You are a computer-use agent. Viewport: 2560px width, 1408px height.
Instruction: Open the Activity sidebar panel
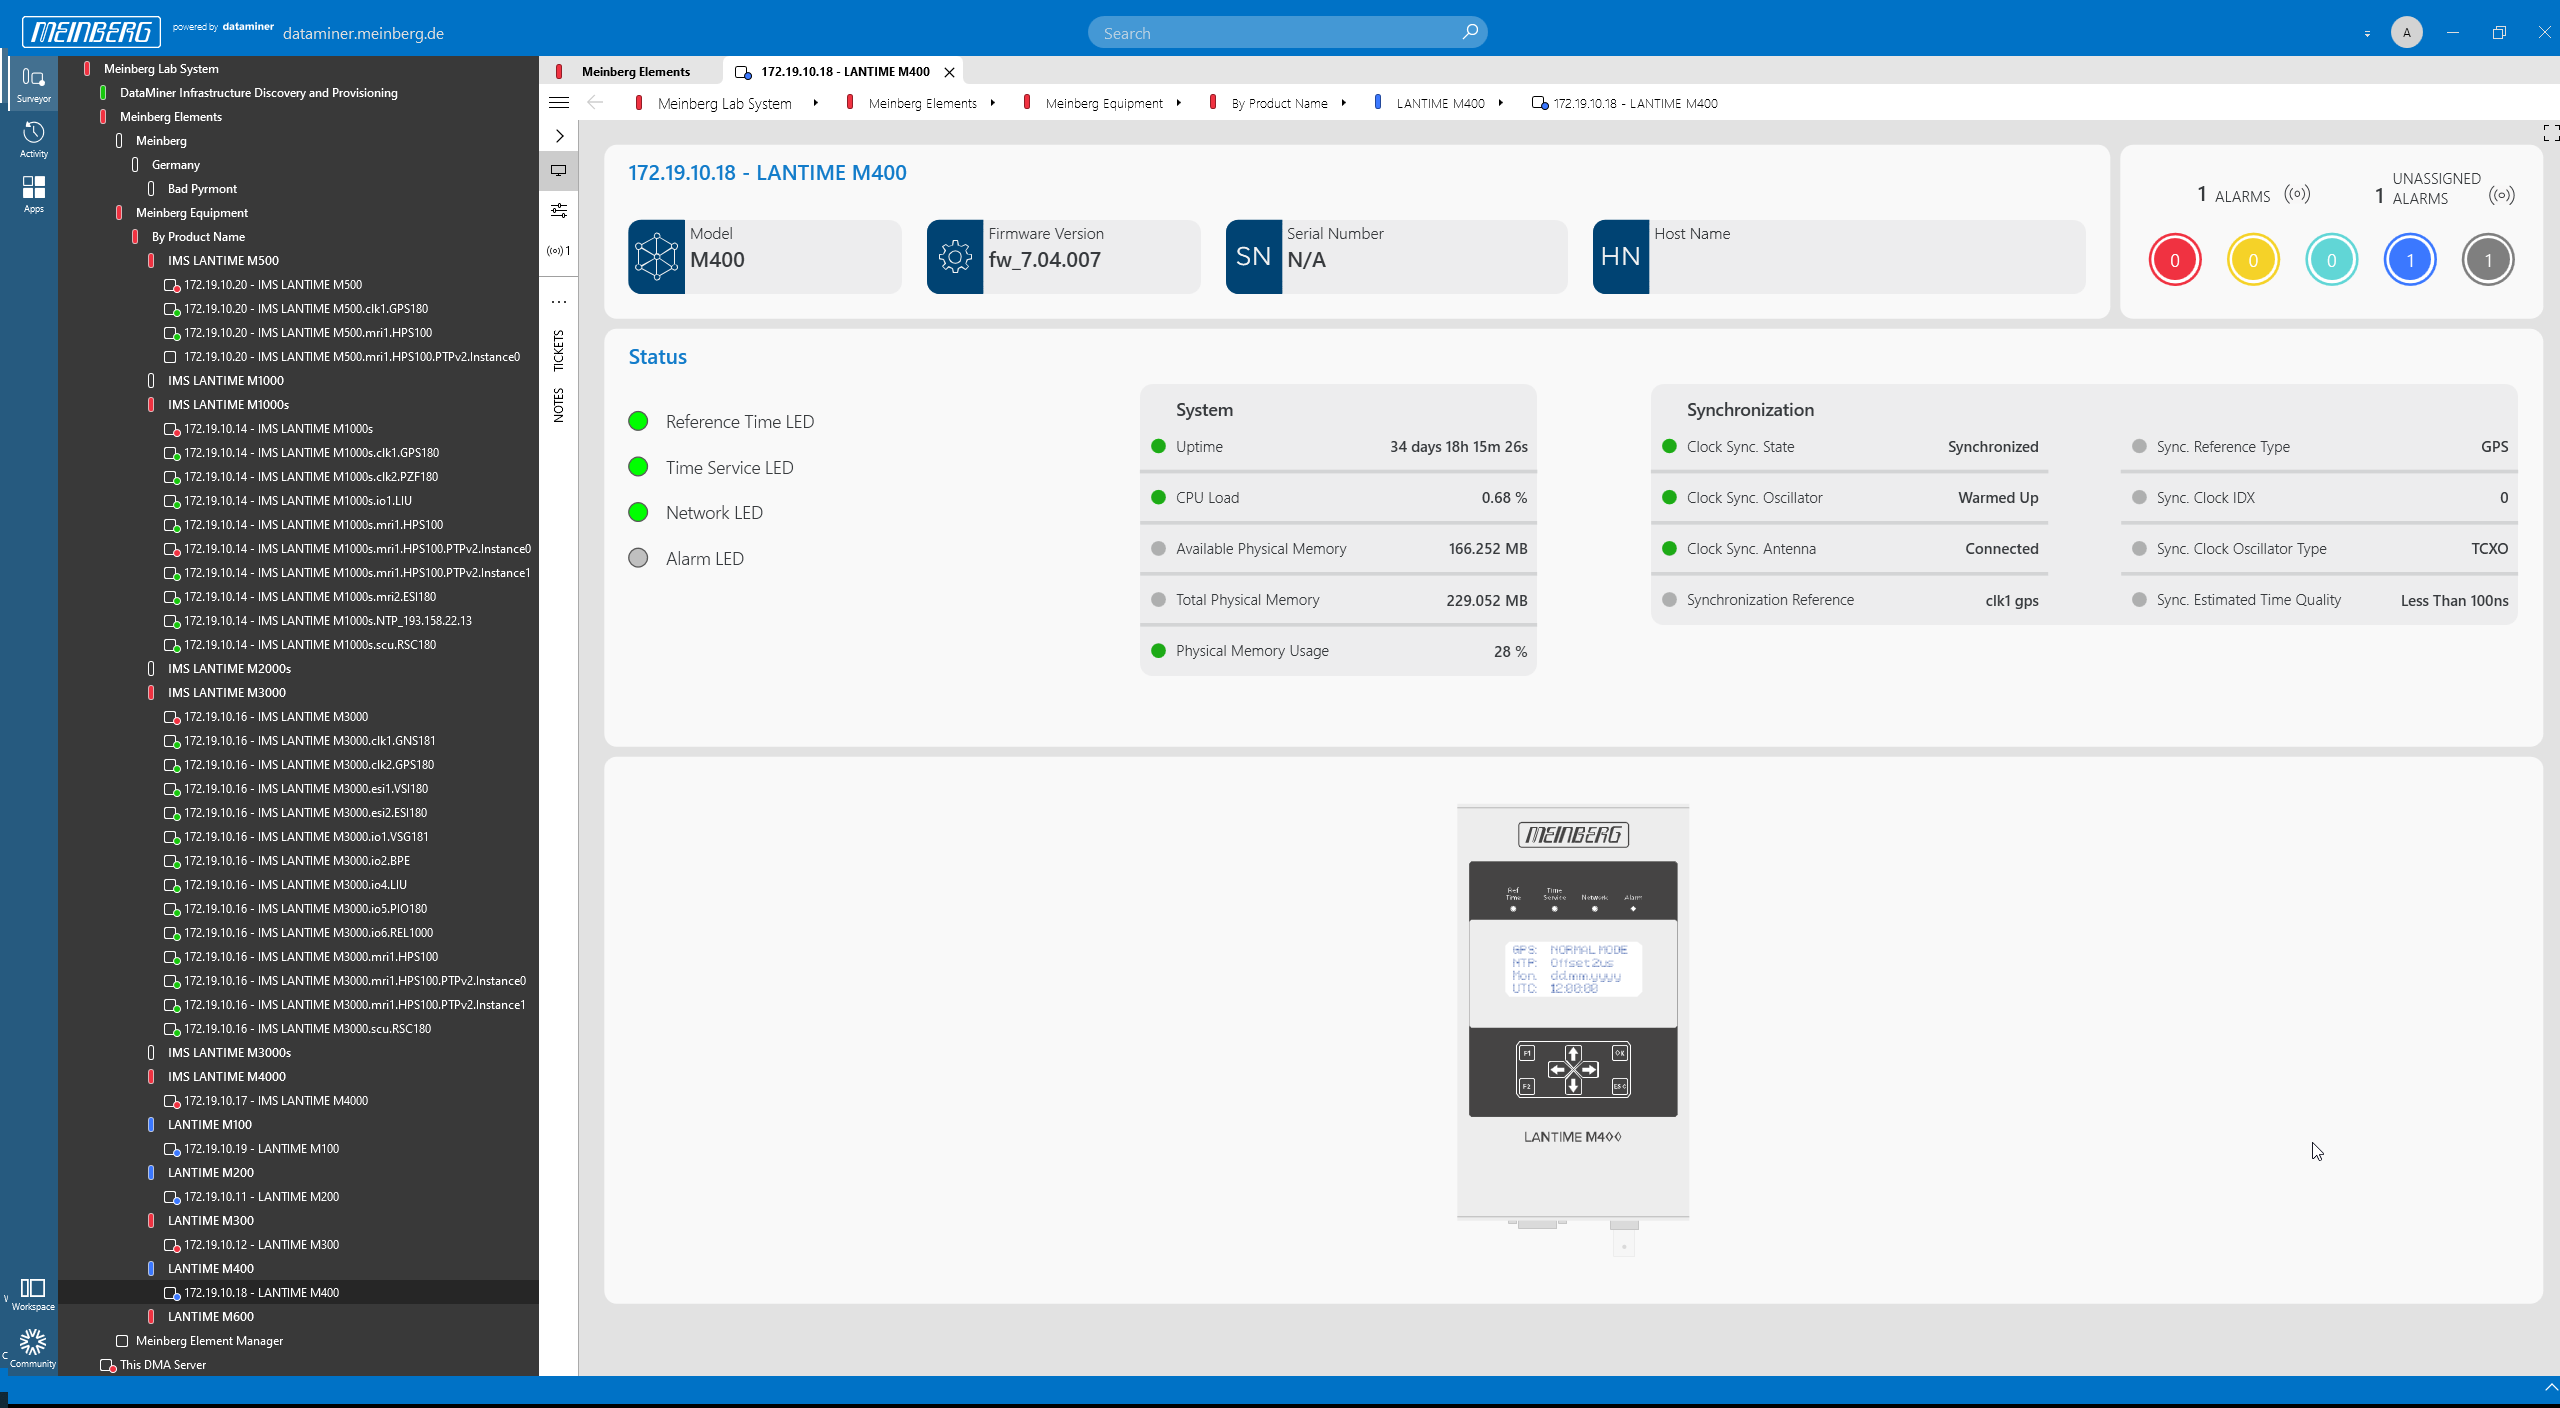pyautogui.click(x=33, y=140)
